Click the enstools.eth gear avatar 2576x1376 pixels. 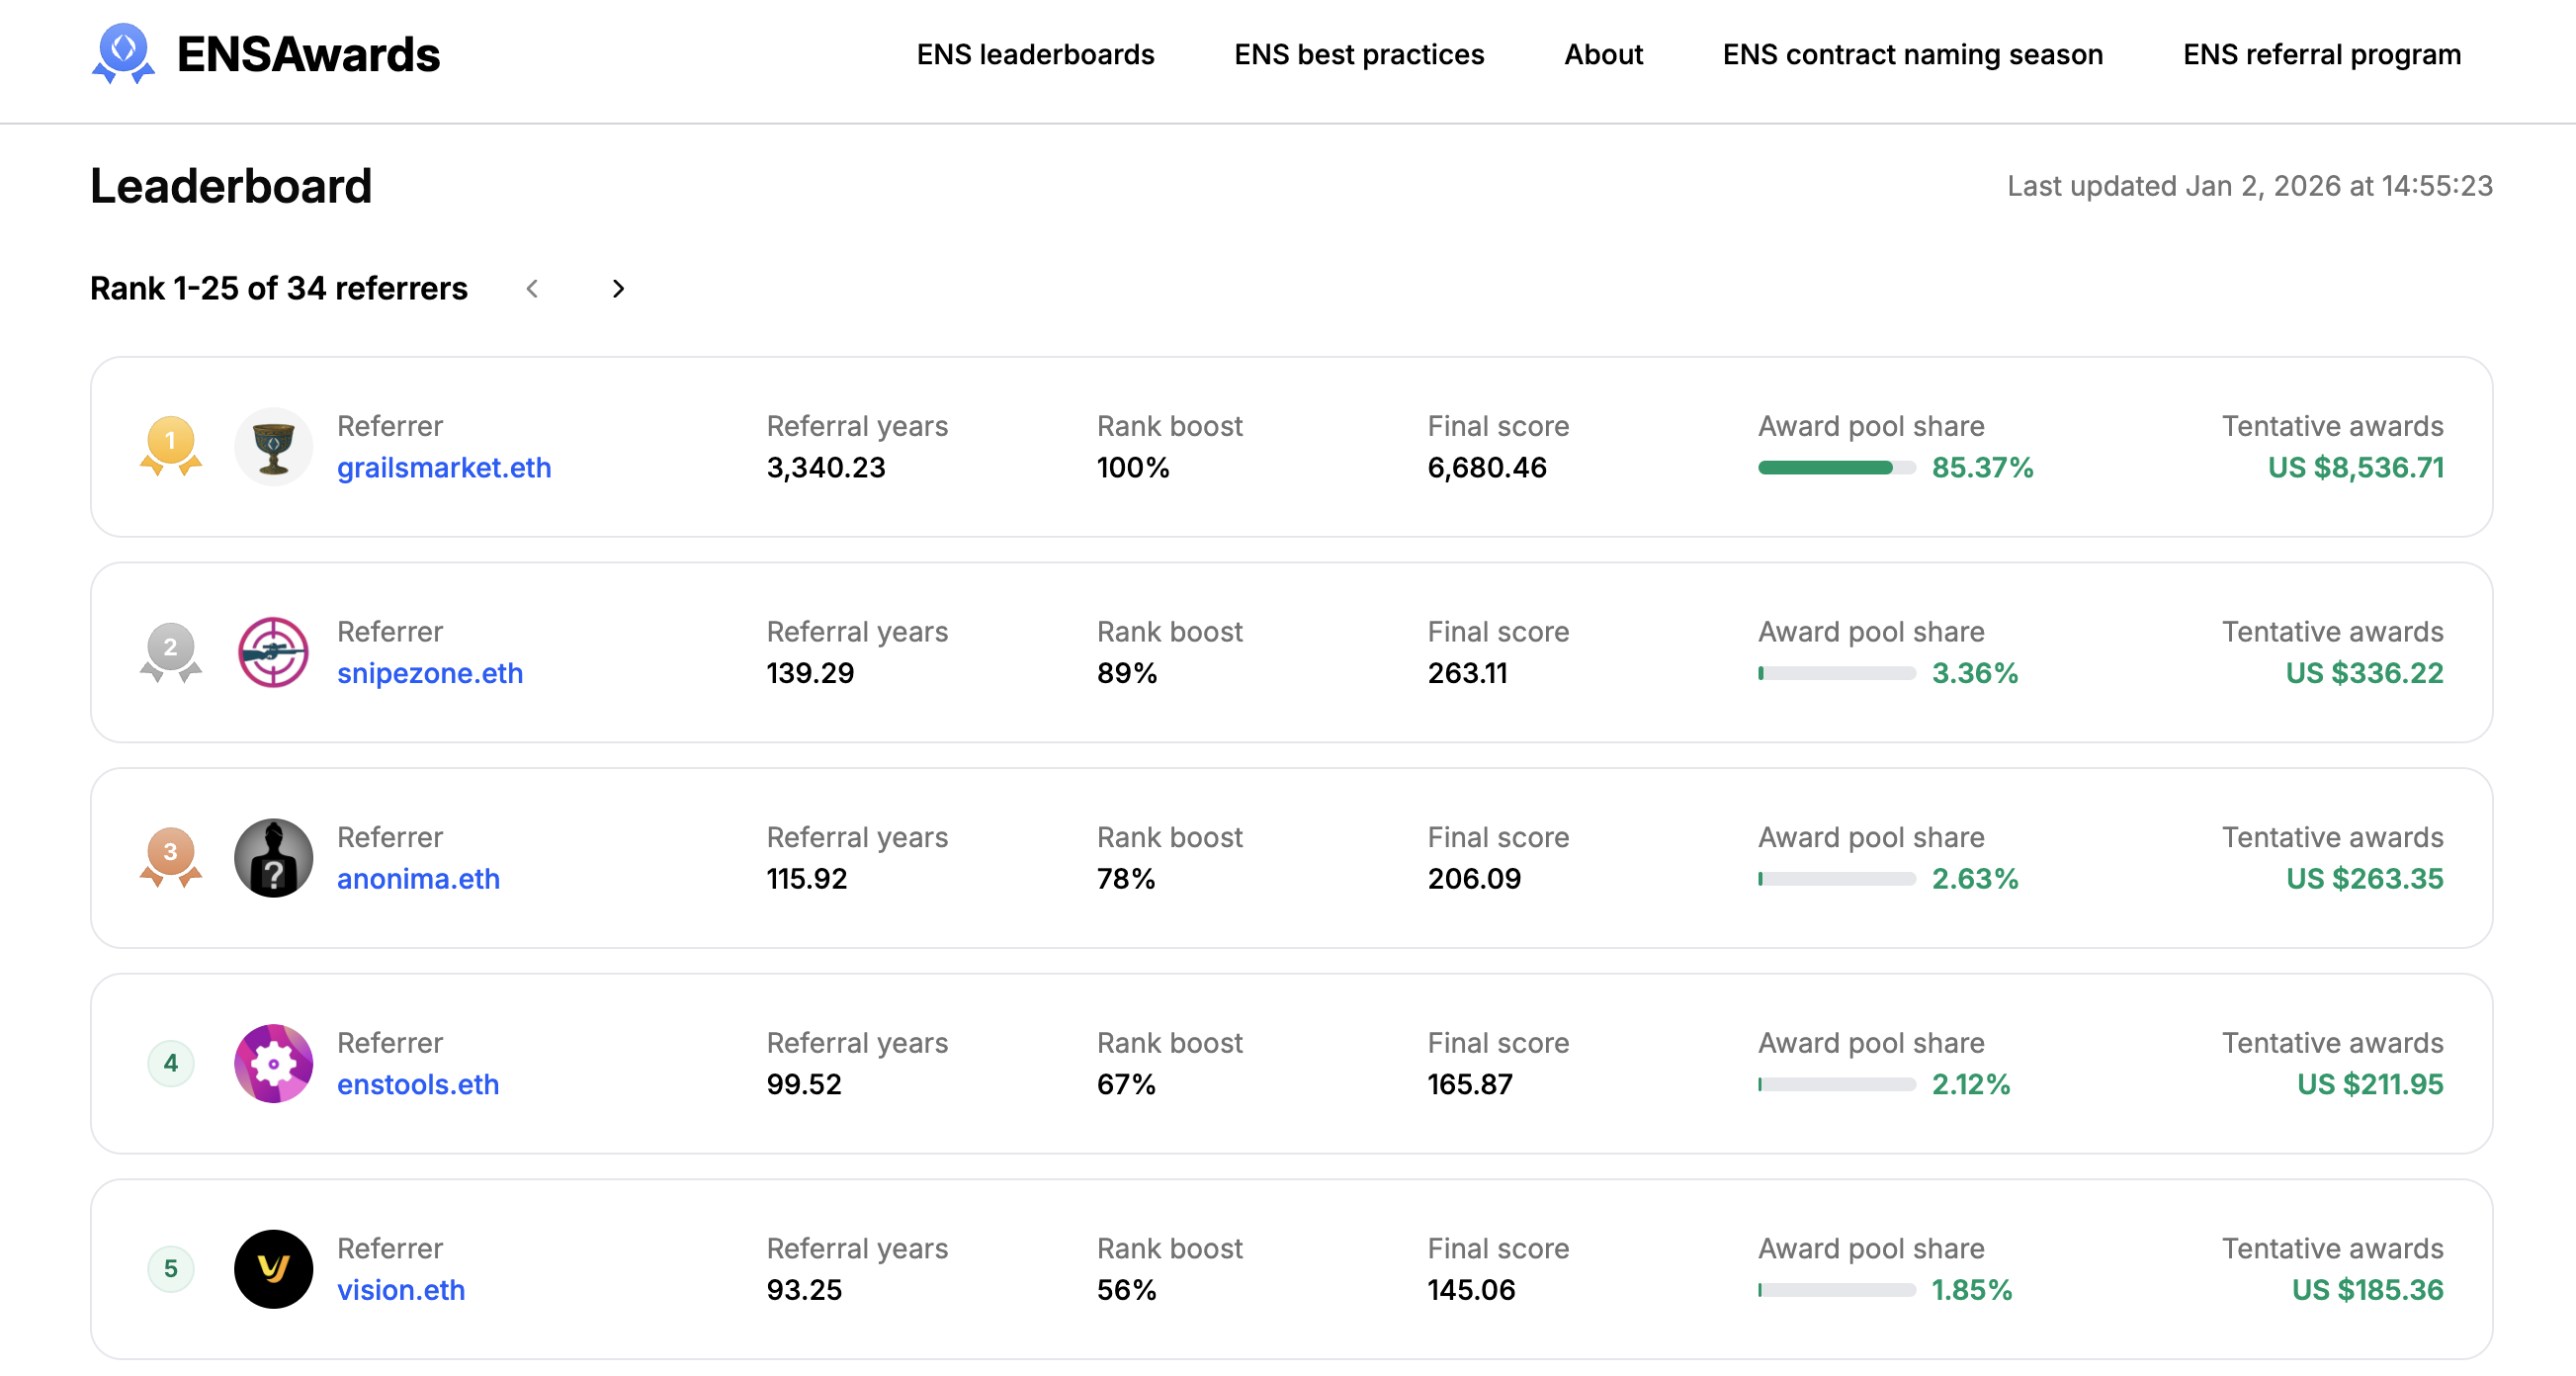[x=273, y=1063]
